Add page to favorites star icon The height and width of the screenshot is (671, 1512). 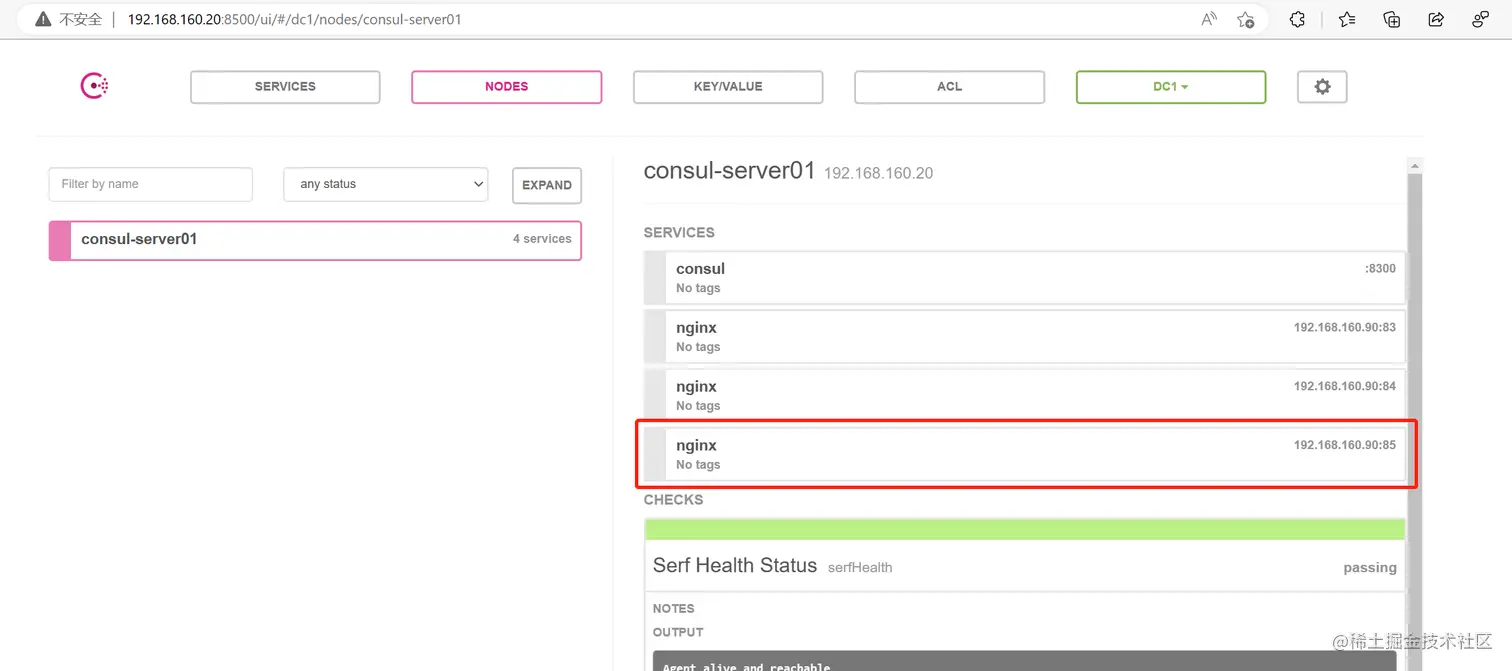pos(1245,19)
